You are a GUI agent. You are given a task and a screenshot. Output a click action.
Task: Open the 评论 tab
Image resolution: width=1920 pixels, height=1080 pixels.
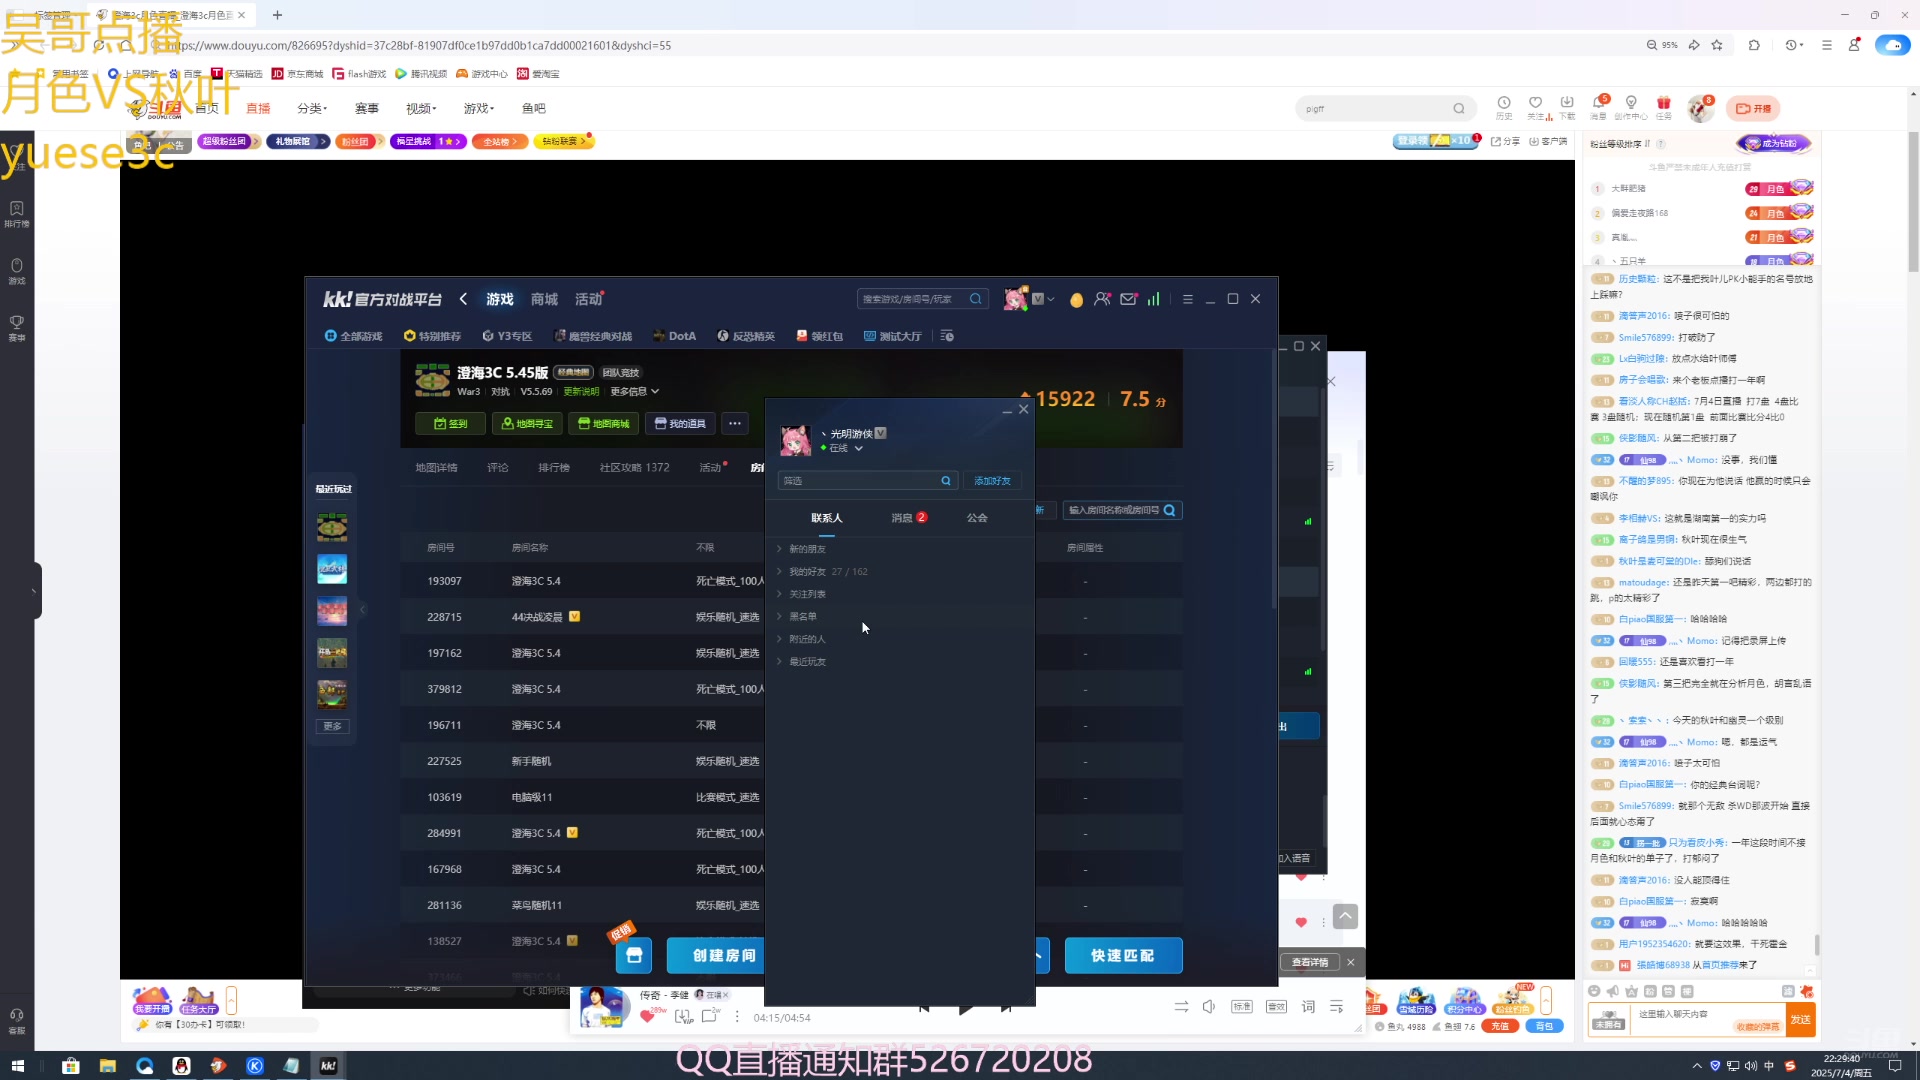click(497, 468)
